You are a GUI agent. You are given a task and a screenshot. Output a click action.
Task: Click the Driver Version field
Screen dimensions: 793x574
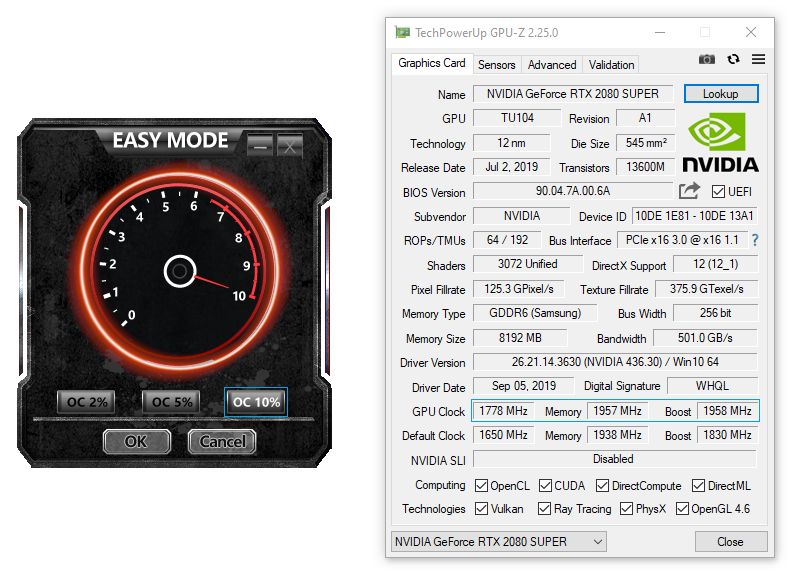(615, 362)
